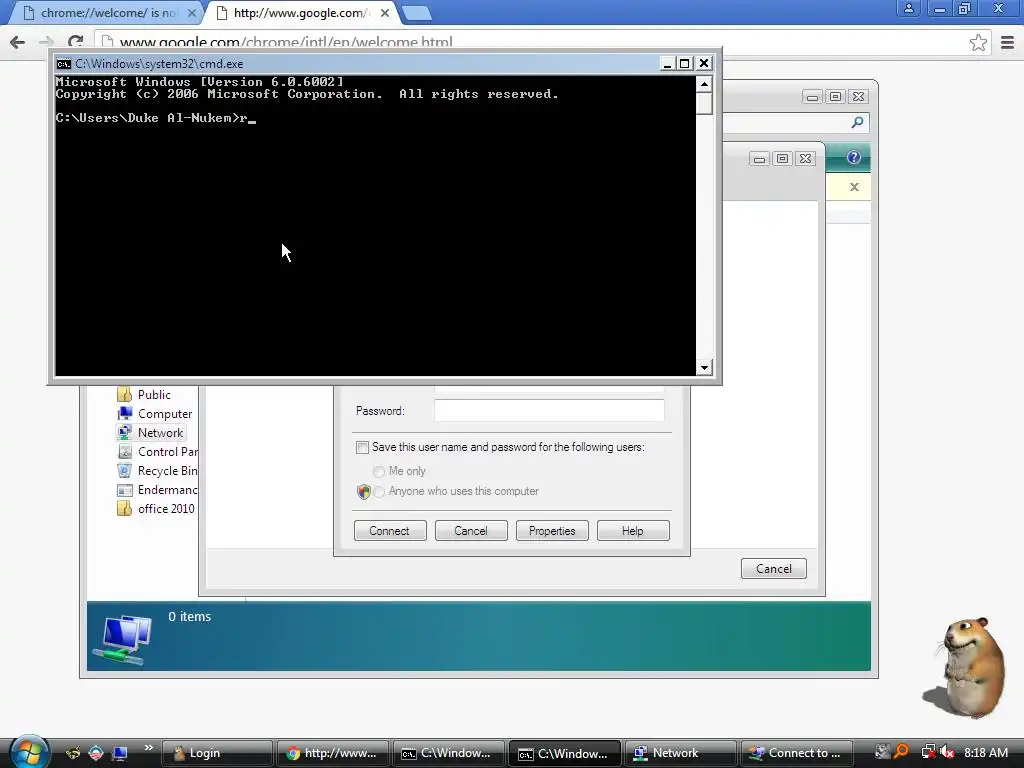
Task: Switch to the Connect to taskbar button
Action: coord(797,753)
